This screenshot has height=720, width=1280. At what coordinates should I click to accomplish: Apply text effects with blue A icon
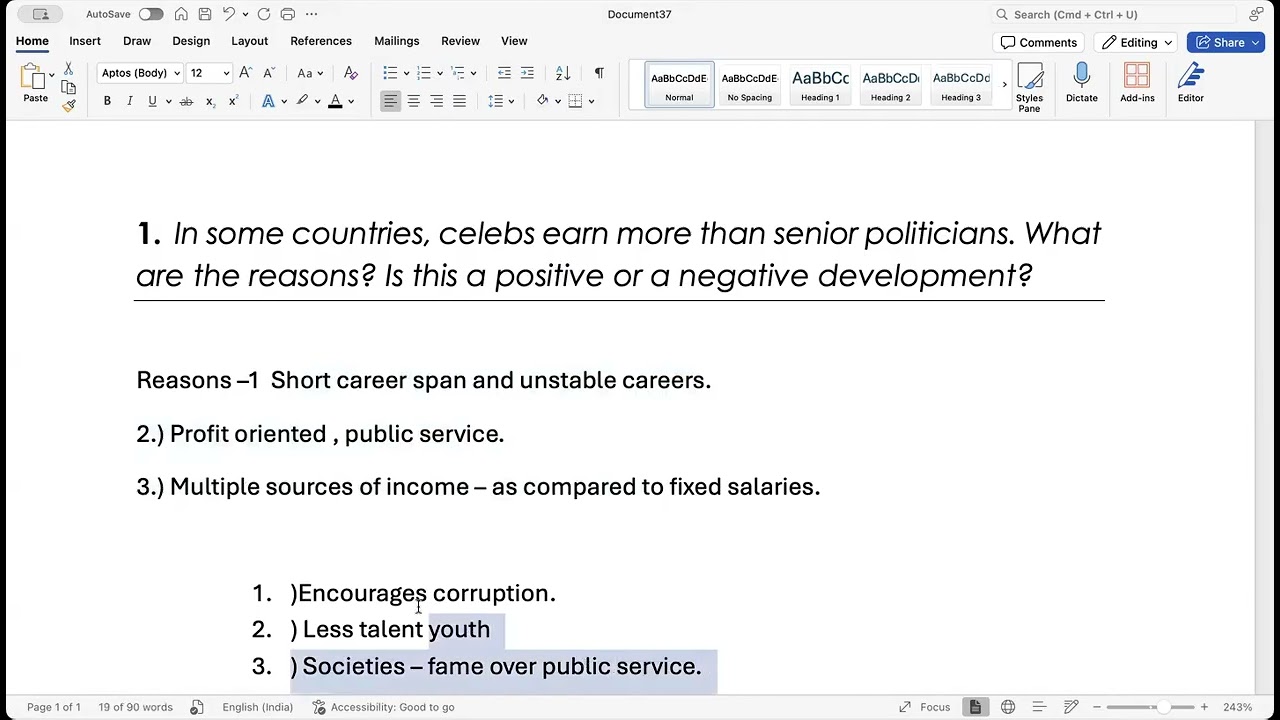268,101
